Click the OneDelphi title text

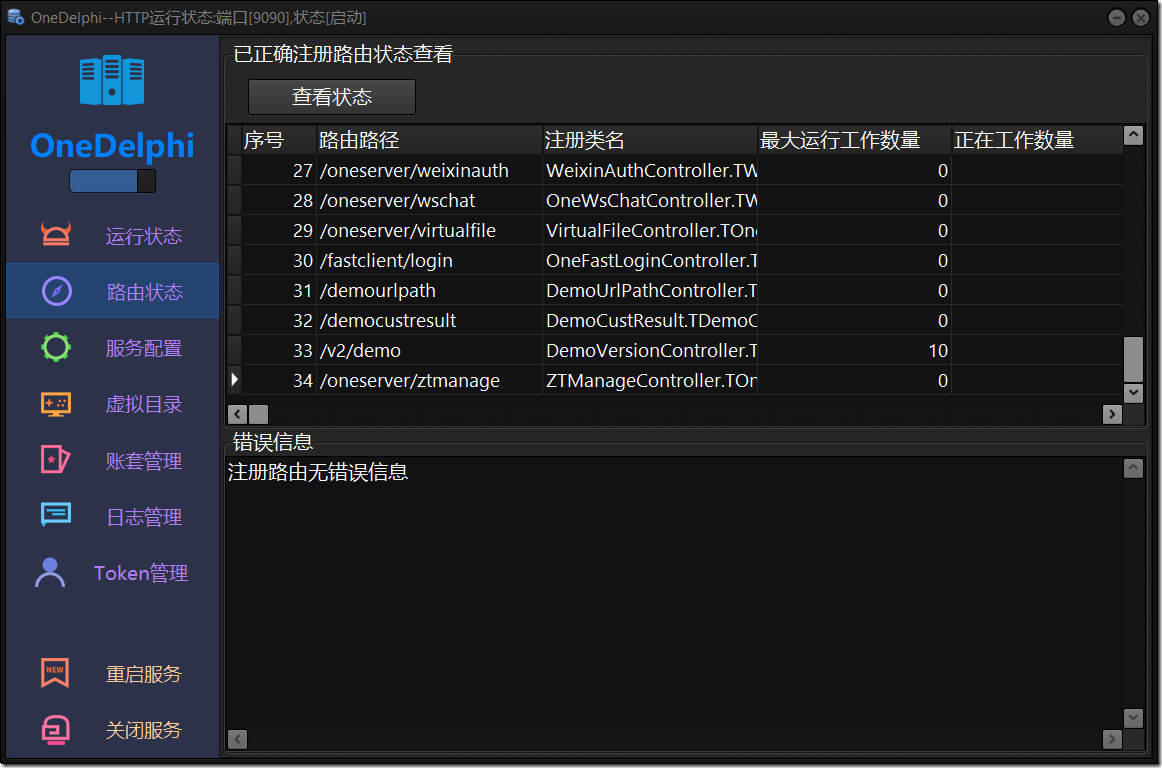[x=111, y=146]
